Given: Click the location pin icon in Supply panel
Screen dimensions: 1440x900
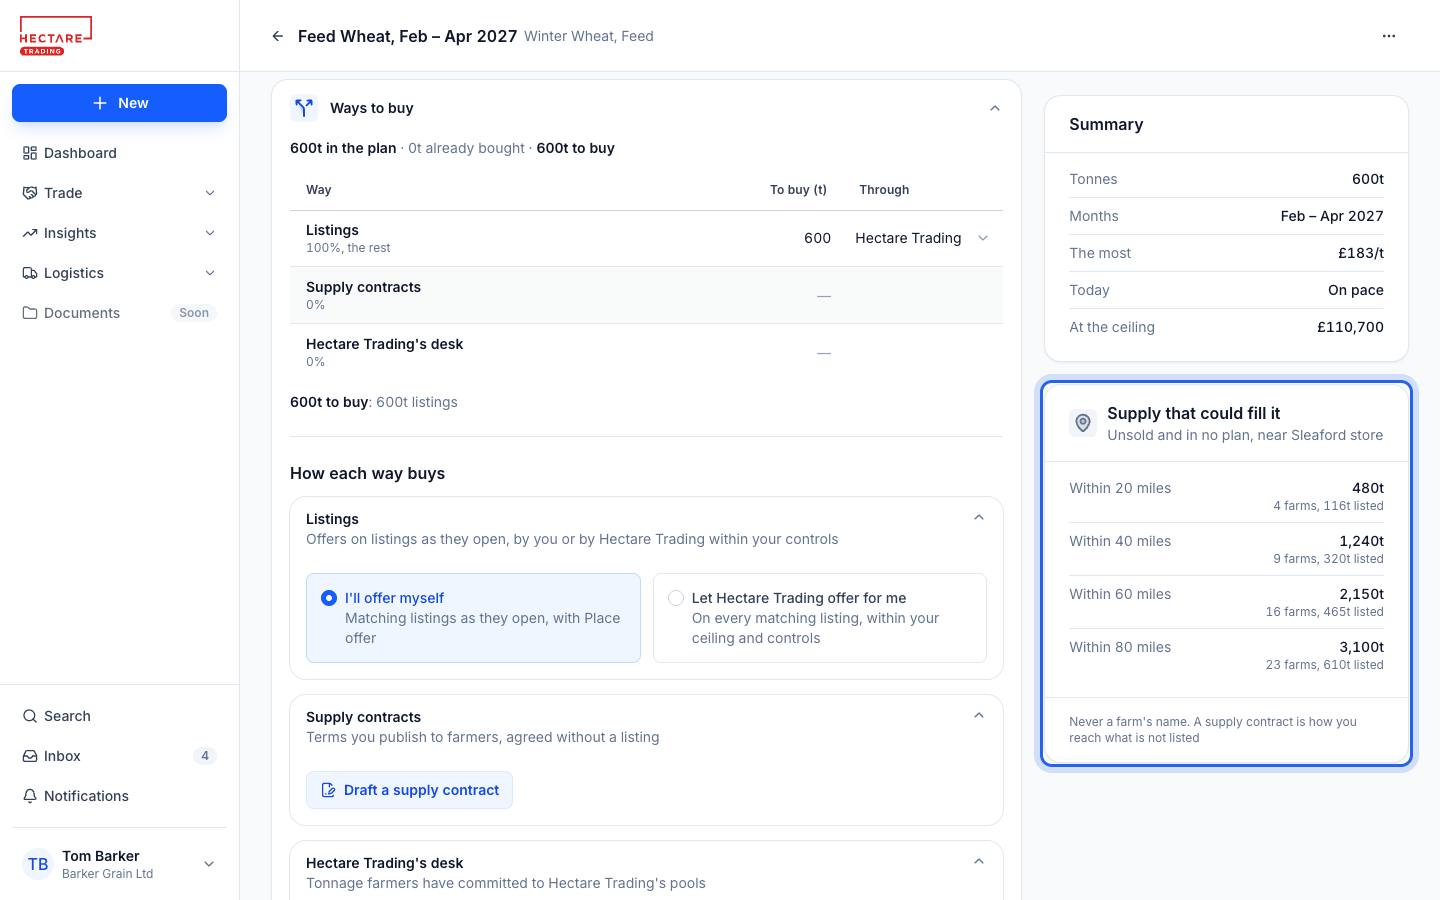Looking at the screenshot, I should (1083, 423).
